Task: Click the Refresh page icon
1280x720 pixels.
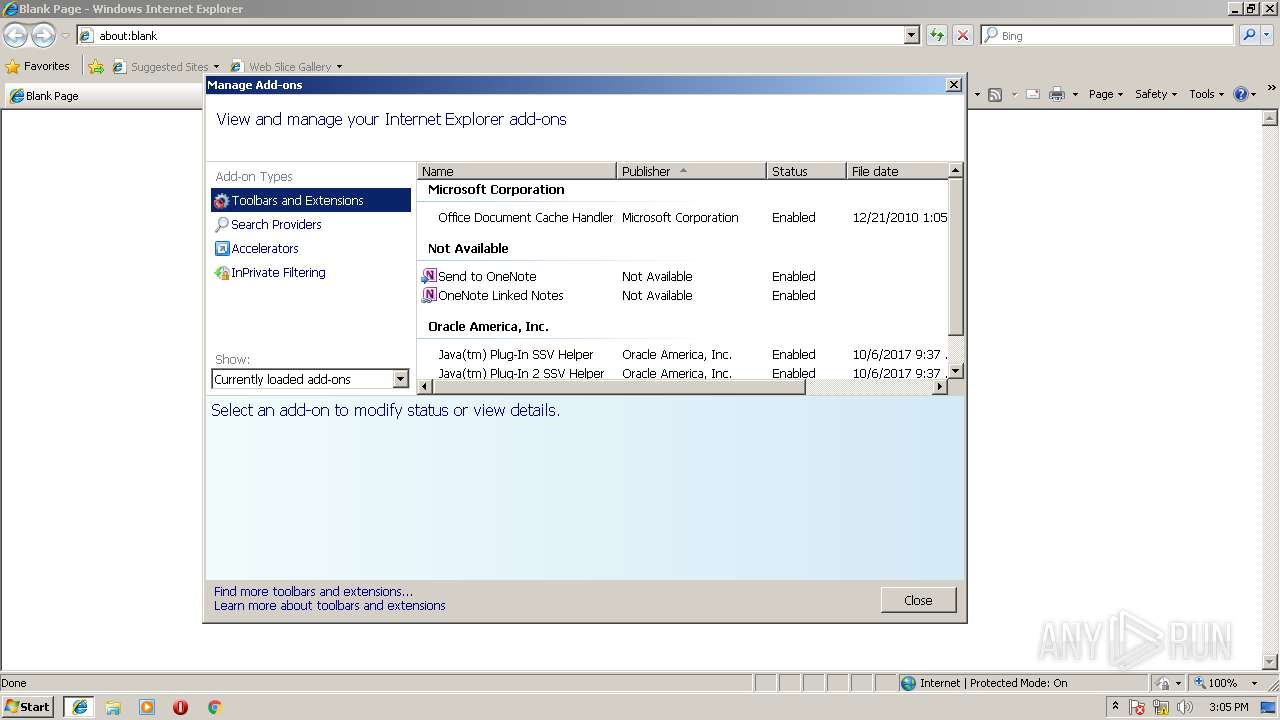Action: (x=936, y=35)
